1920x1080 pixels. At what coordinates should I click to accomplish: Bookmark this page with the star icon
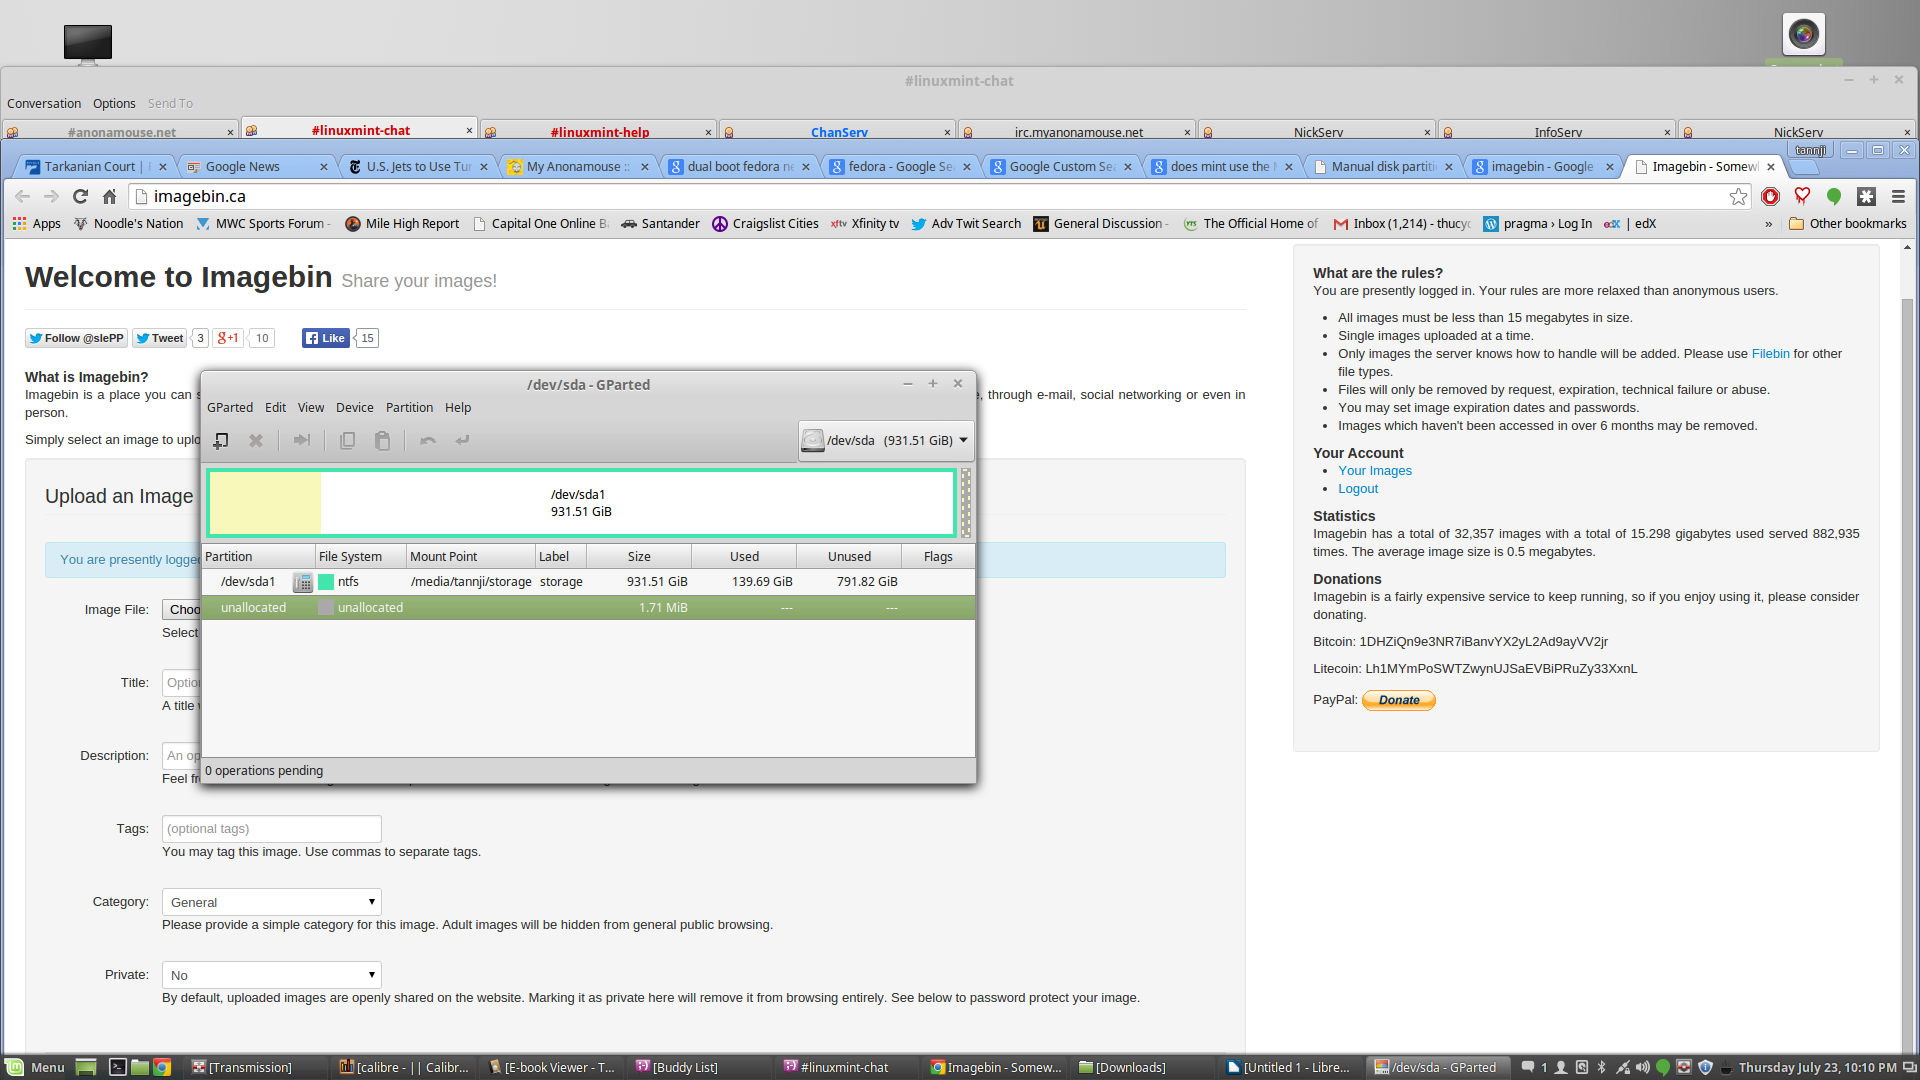click(1738, 197)
